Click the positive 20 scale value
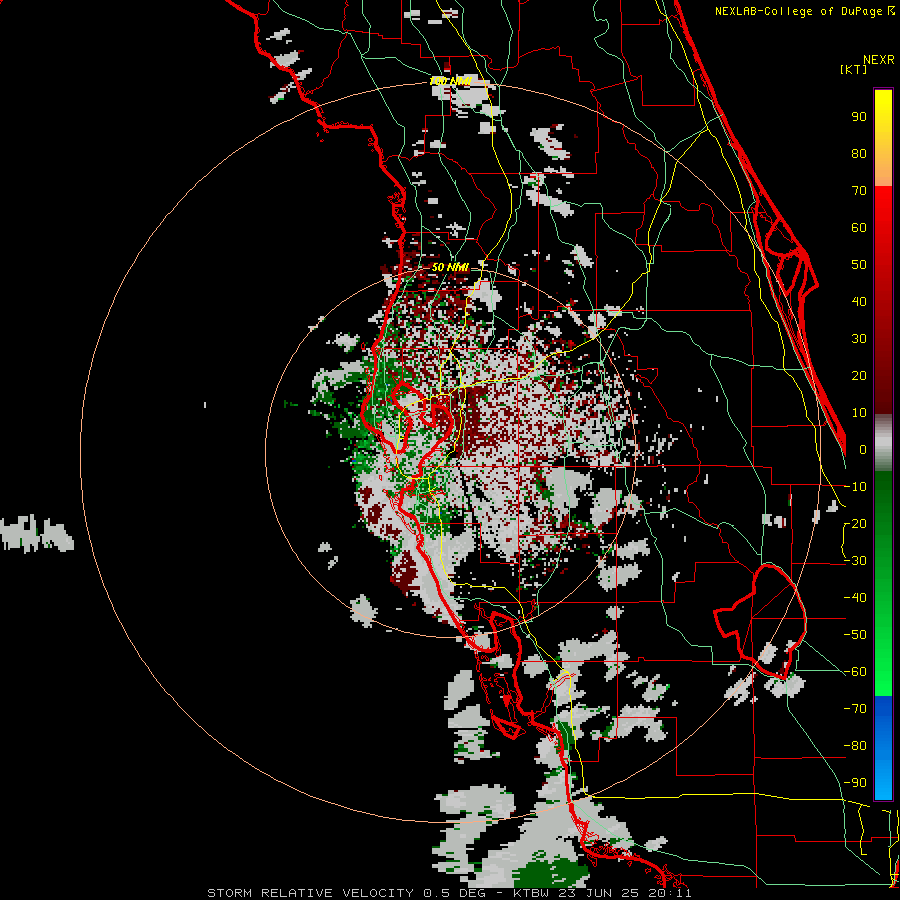Viewport: 900px width, 900px height. (x=859, y=376)
